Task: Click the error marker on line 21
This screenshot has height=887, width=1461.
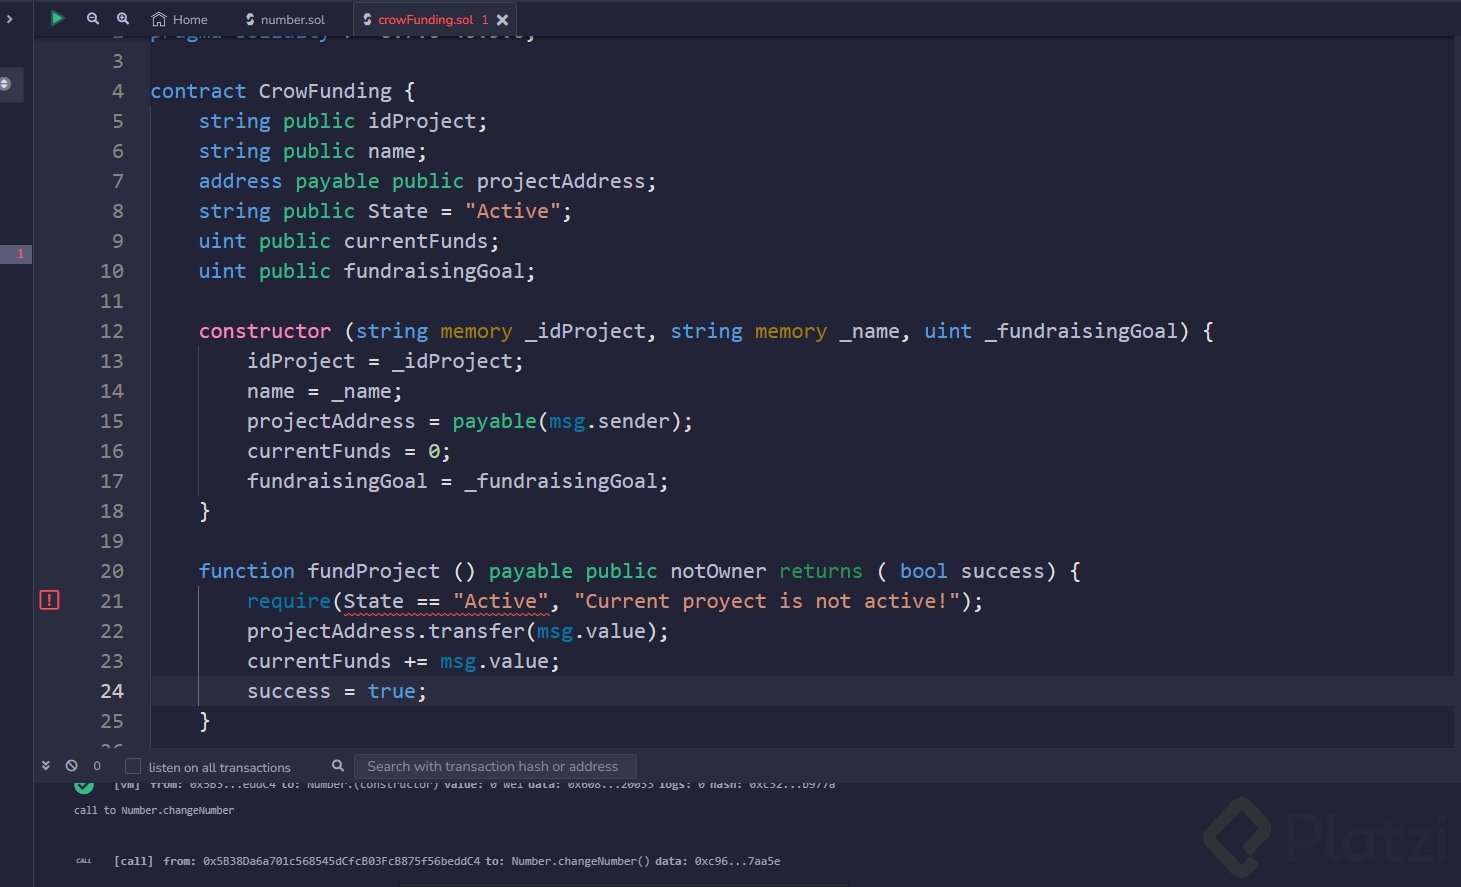Action: coord(49,600)
